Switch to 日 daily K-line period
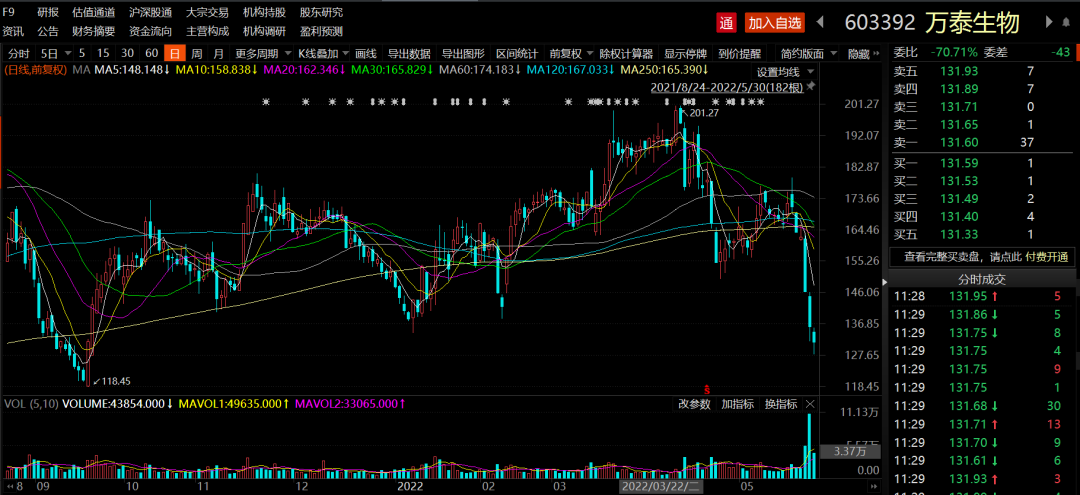Image resolution: width=1080 pixels, height=495 pixels. (175, 53)
